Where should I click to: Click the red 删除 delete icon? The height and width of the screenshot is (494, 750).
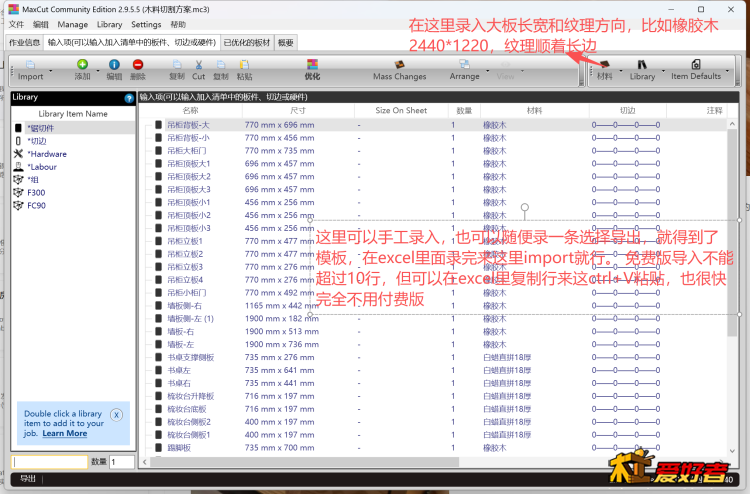click(x=138, y=64)
